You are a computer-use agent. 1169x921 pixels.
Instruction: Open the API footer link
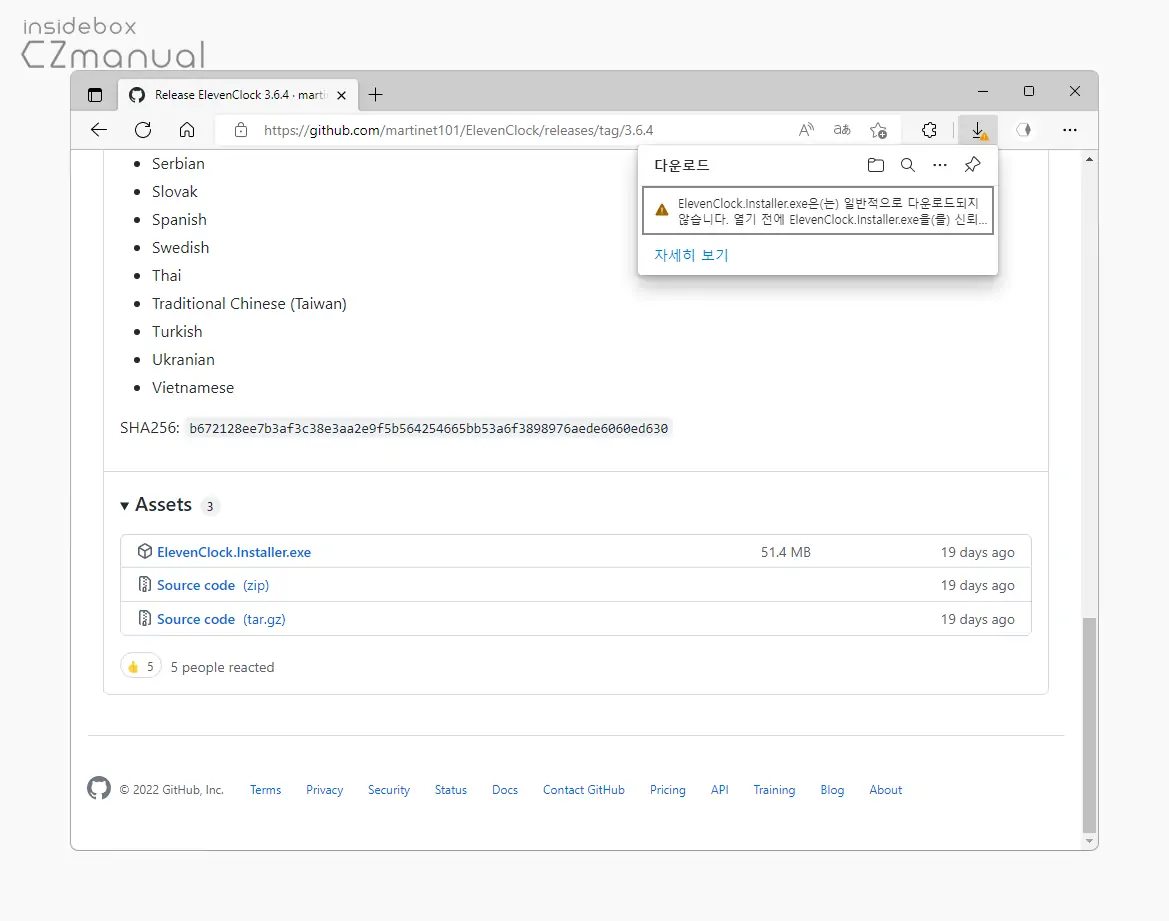(719, 790)
